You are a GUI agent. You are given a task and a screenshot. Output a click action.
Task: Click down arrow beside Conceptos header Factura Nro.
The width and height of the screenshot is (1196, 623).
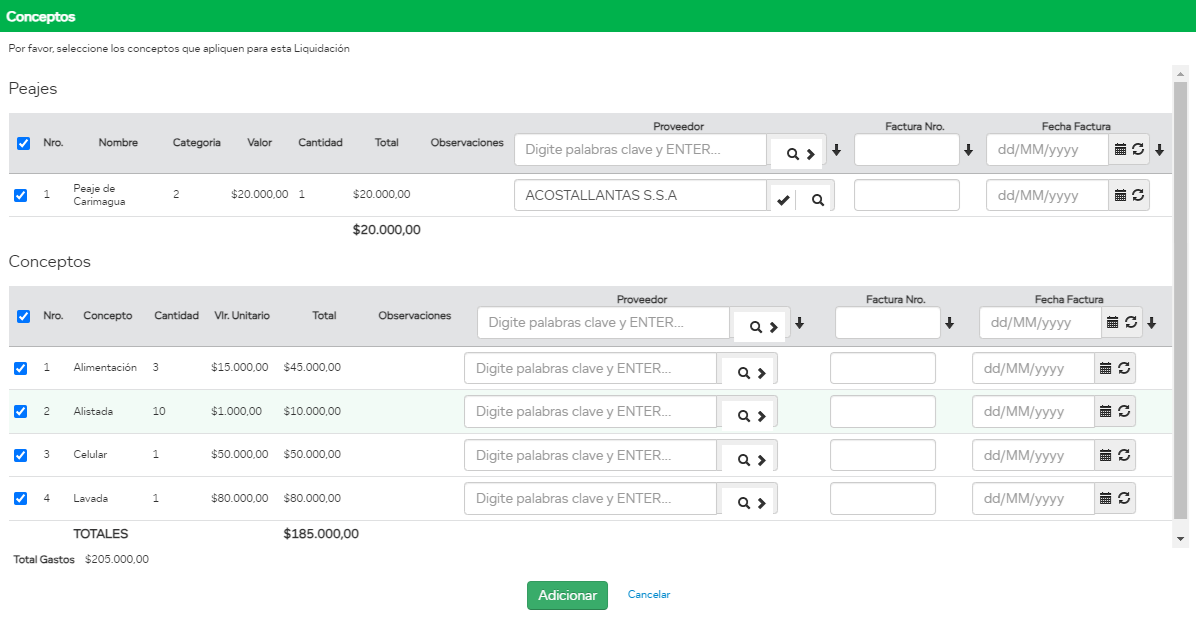[x=949, y=324]
